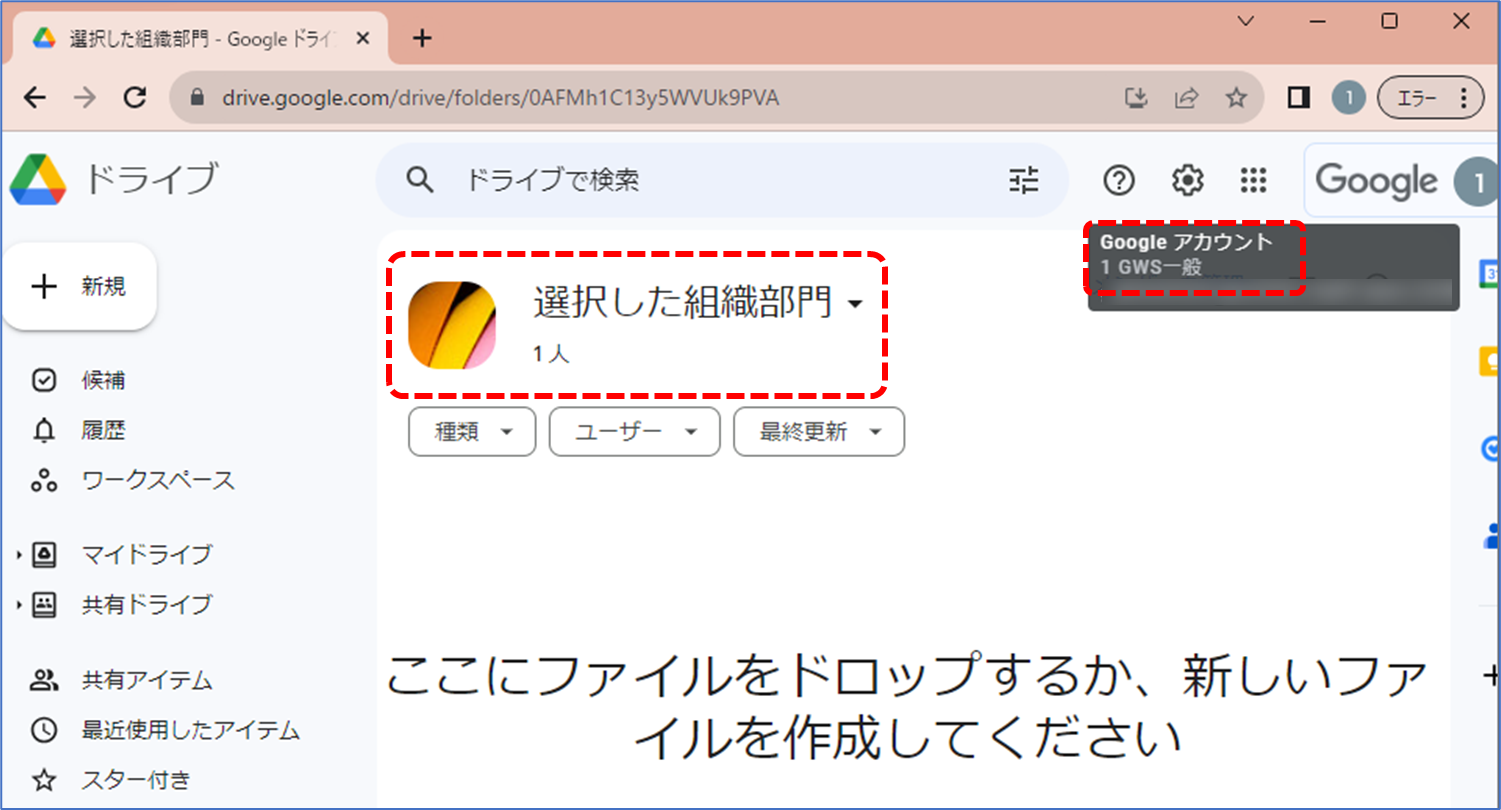Open Drive settings gear icon

tap(1187, 180)
